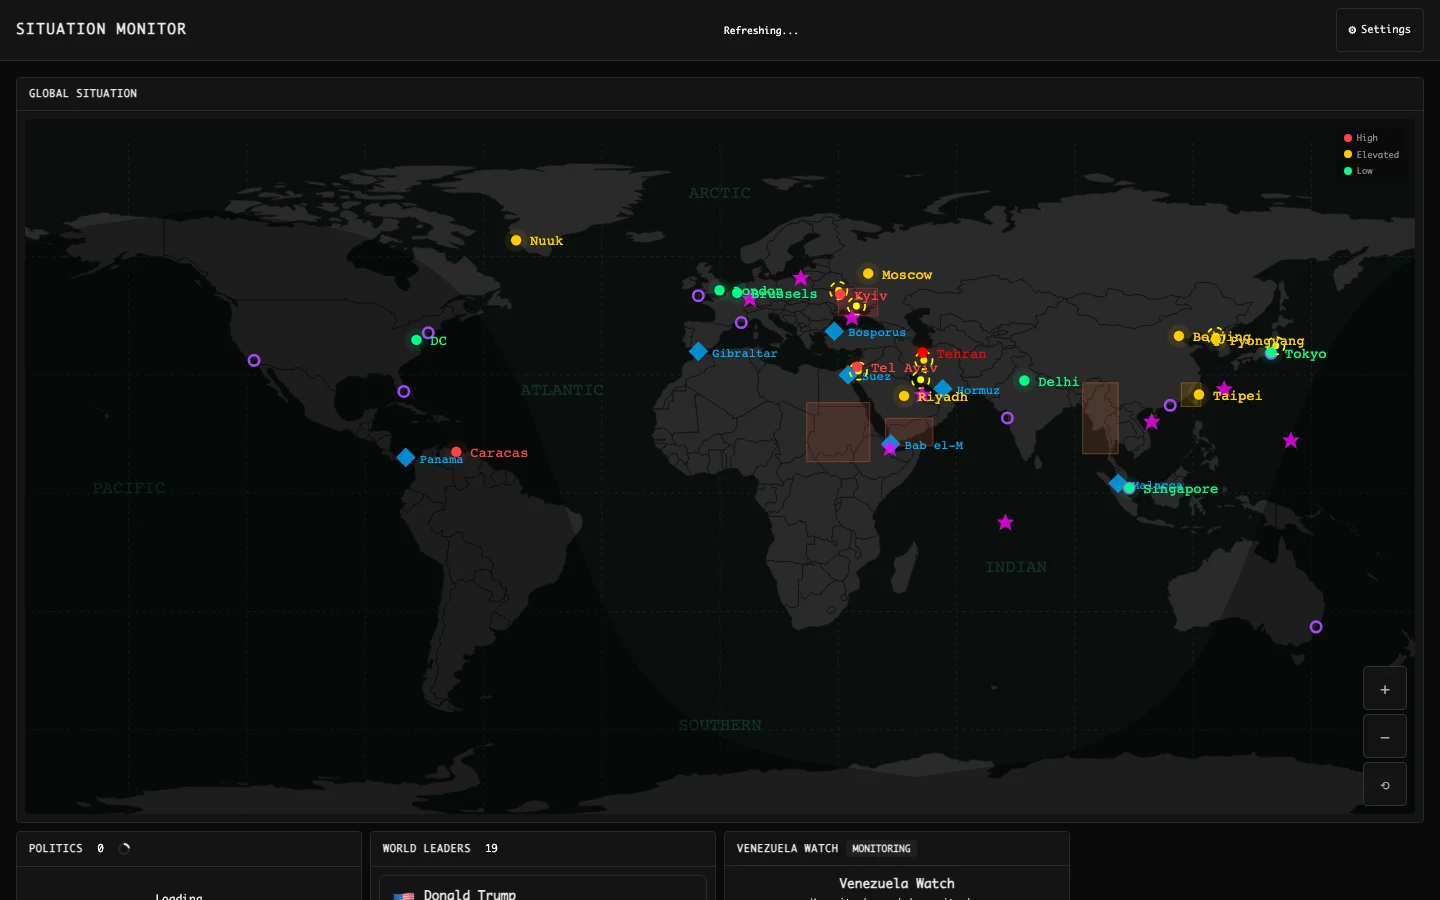Click the purple ring off US west coast
Viewport: 1440px width, 900px height.
pyautogui.click(x=254, y=360)
